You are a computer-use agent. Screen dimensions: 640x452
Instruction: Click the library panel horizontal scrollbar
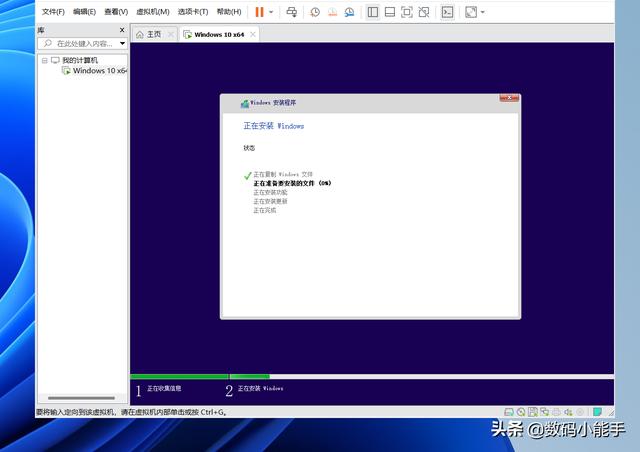pyautogui.click(x=81, y=398)
